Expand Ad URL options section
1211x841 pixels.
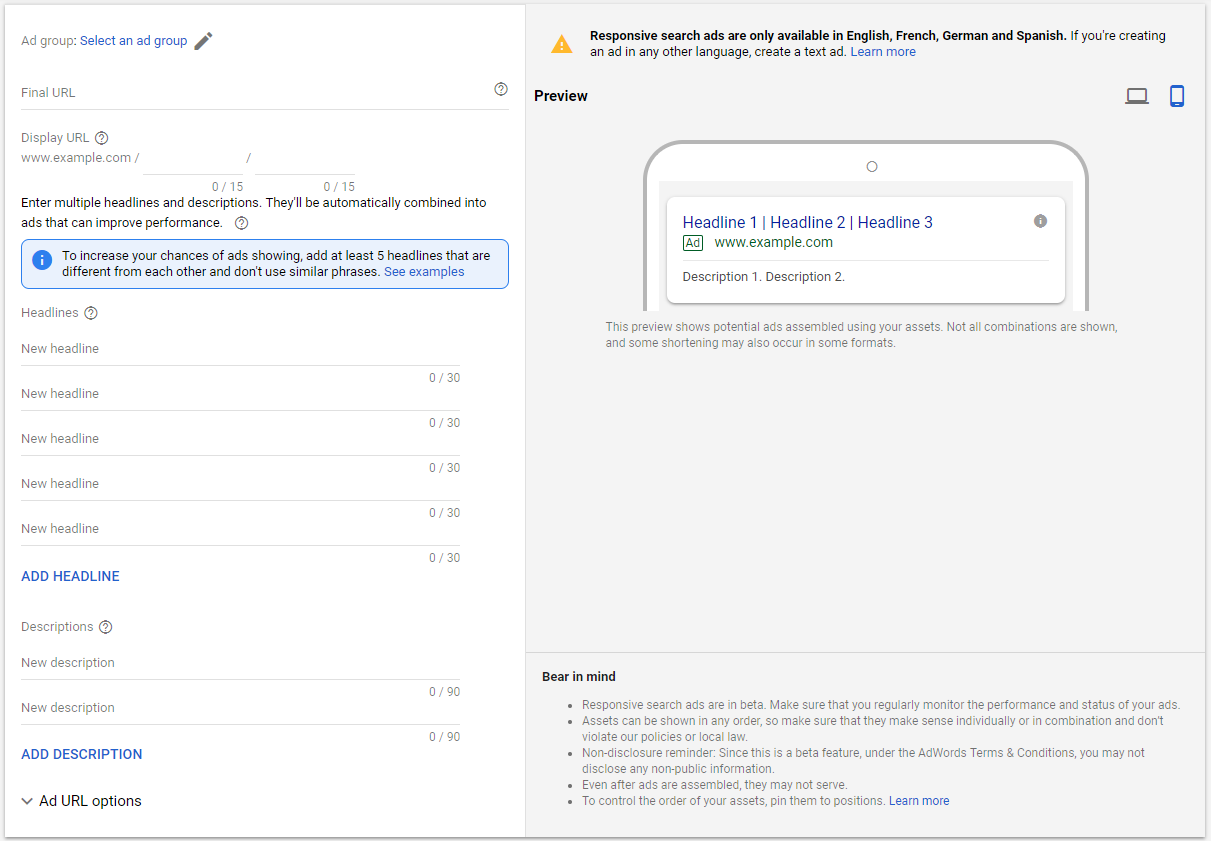click(x=81, y=801)
